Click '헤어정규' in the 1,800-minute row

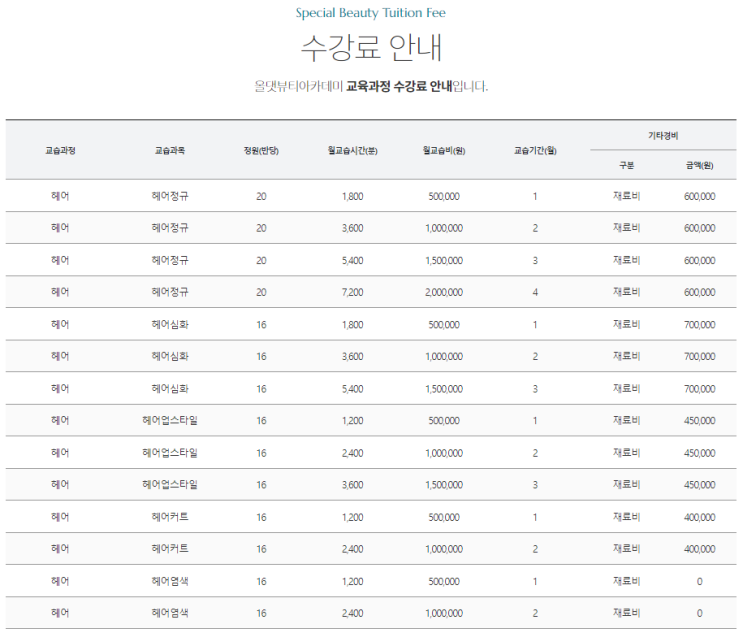[x=170, y=196]
